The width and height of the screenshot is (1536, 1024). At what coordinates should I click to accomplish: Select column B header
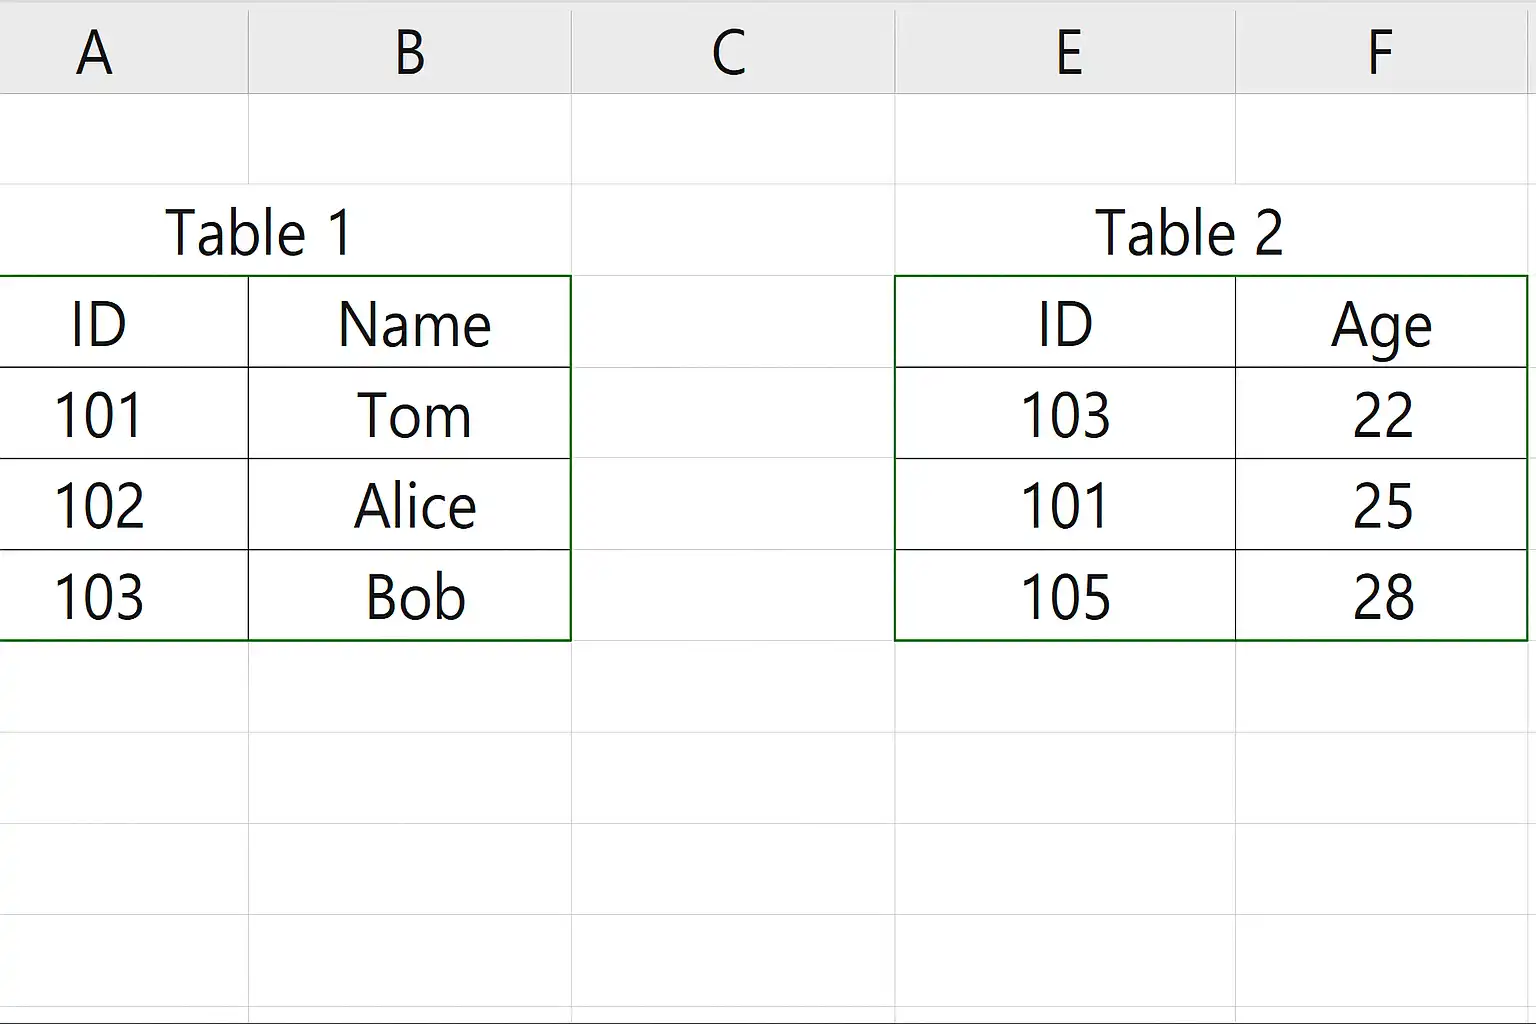(x=410, y=52)
